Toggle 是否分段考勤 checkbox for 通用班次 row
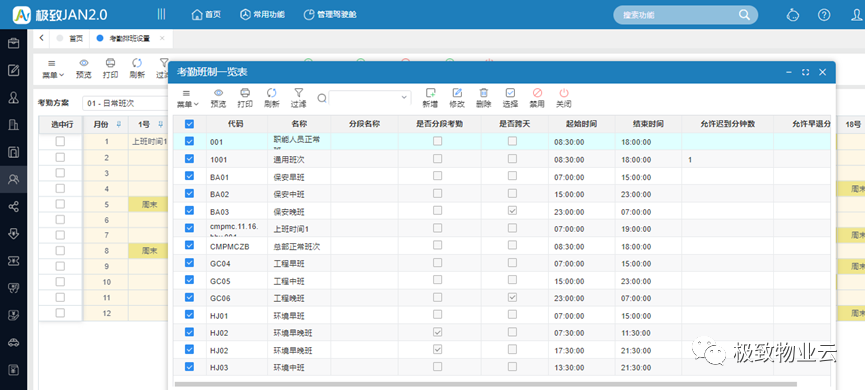Screen dimensions: 865x390 pyautogui.click(x=437, y=159)
